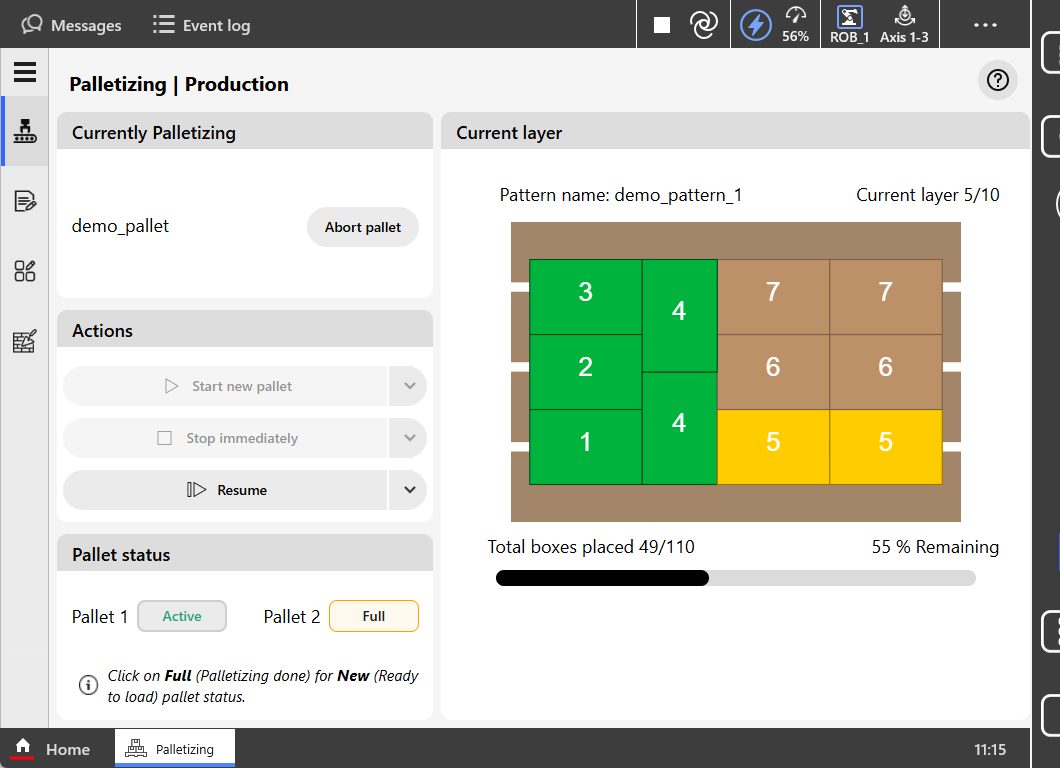Click the info icon in Pallet status
The height and width of the screenshot is (768, 1060).
[88, 685]
